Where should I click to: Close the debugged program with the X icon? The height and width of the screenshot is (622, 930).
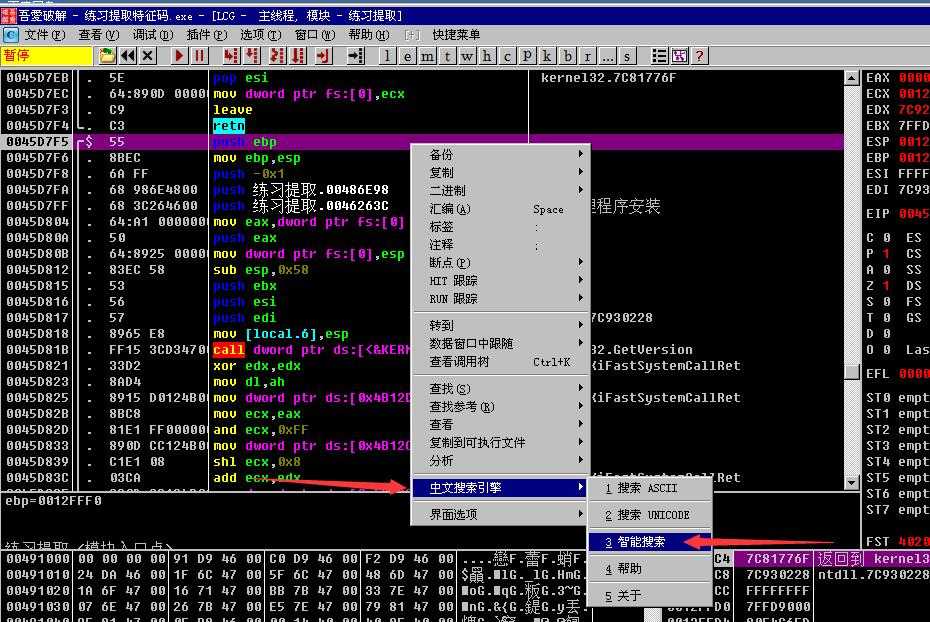[x=148, y=56]
